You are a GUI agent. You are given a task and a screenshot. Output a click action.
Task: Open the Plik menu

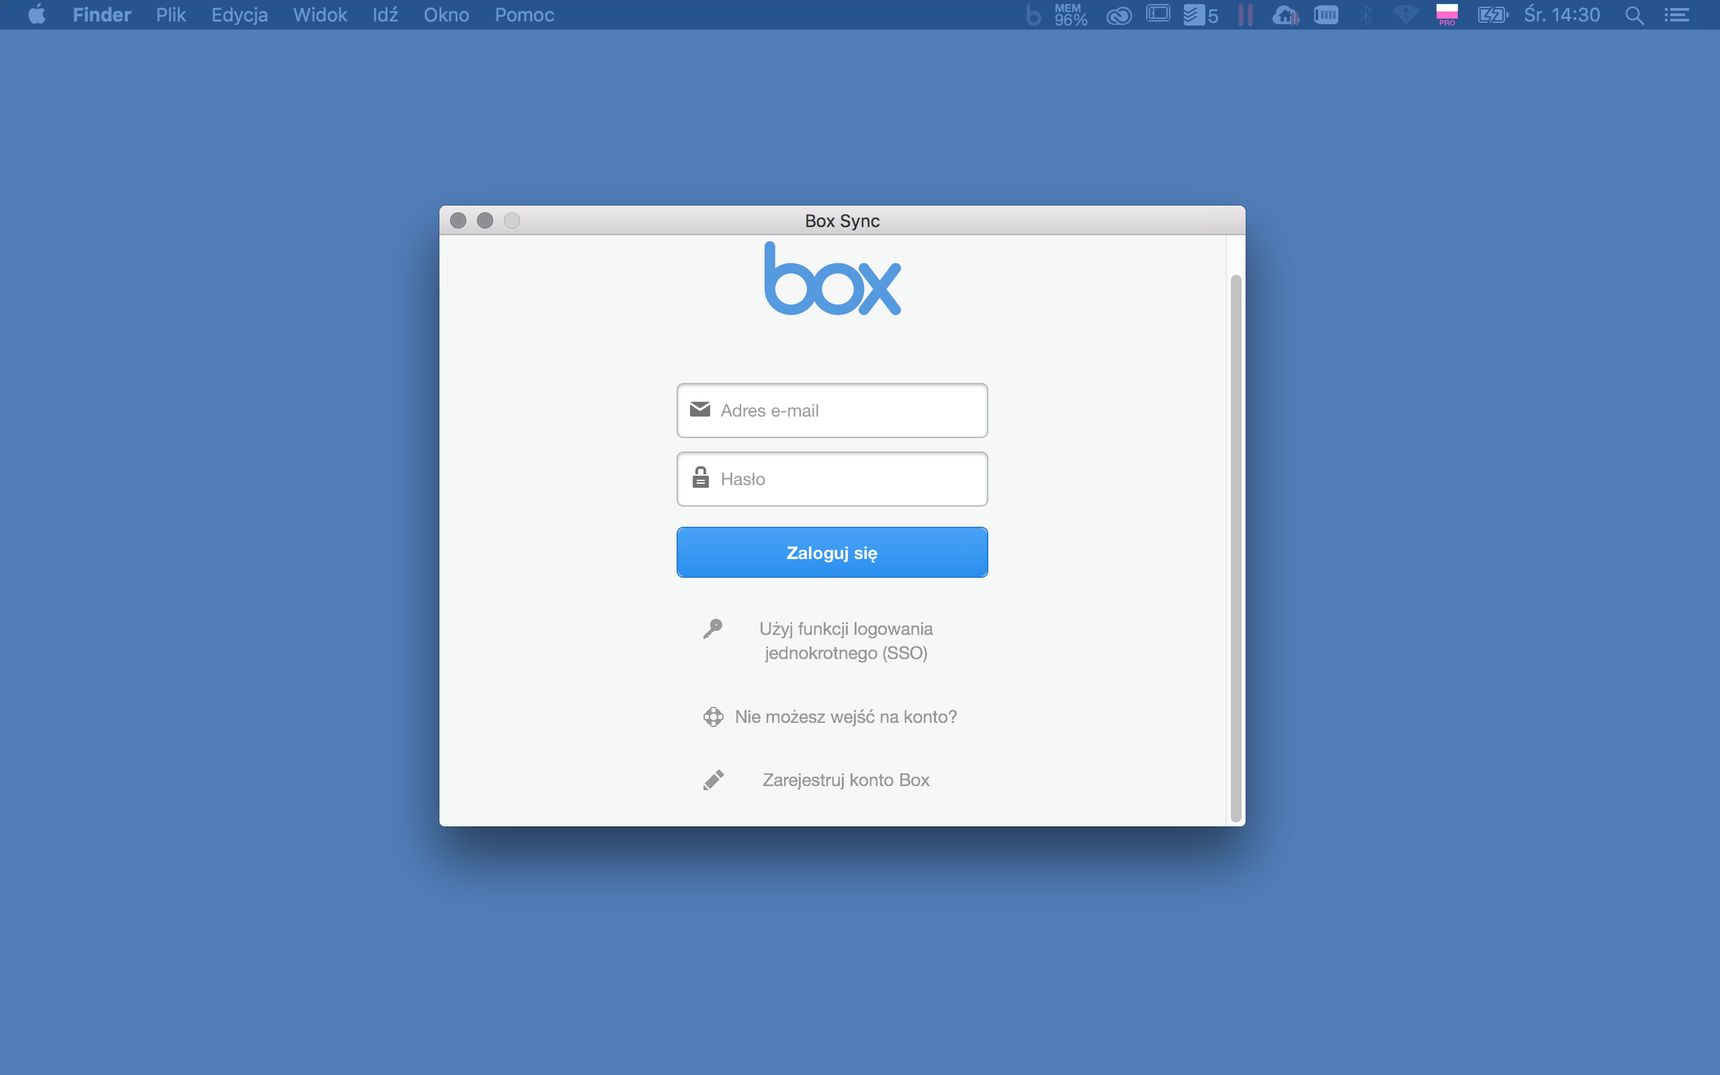pos(171,15)
